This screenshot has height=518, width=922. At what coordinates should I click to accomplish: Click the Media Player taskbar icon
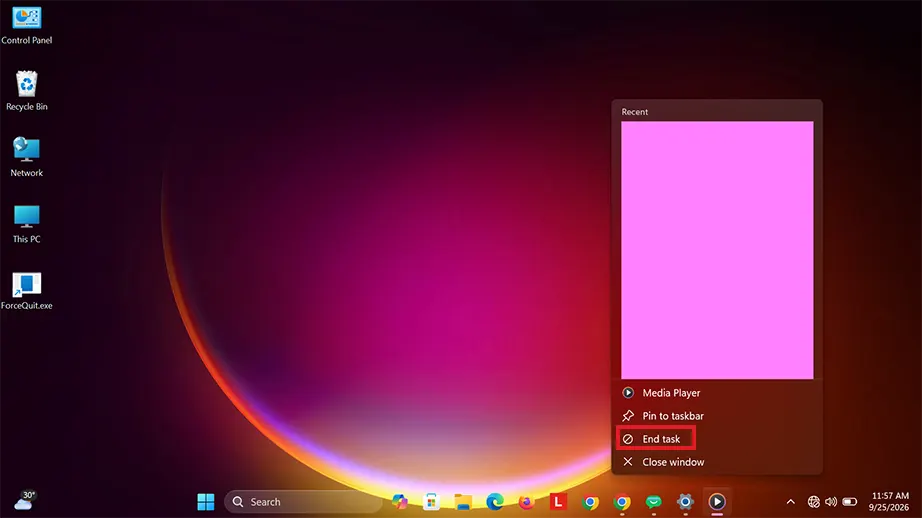click(717, 502)
